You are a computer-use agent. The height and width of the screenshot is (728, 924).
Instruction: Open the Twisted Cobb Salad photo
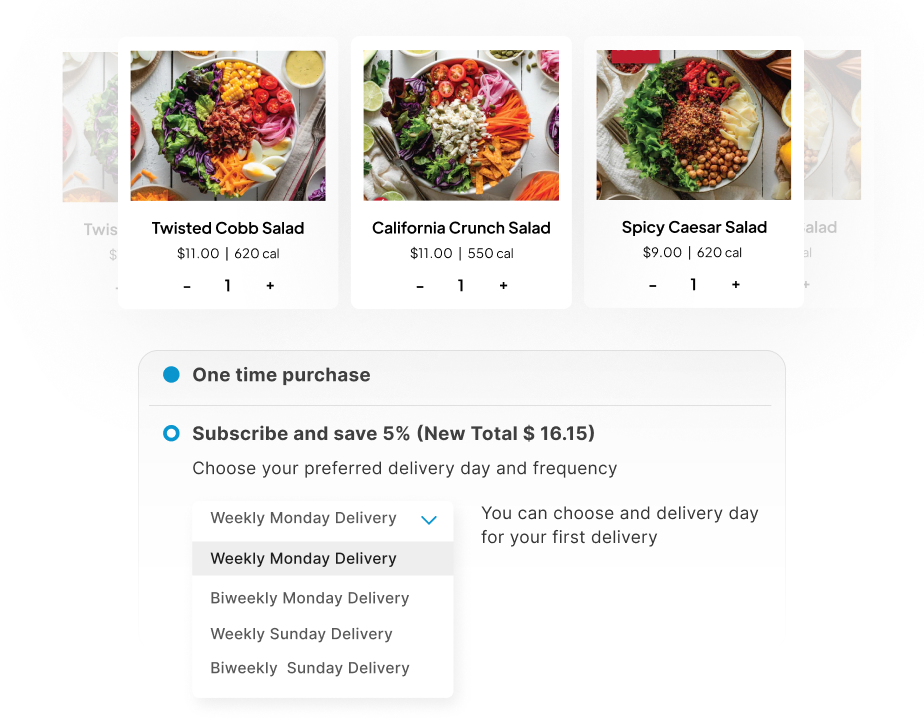coord(228,126)
